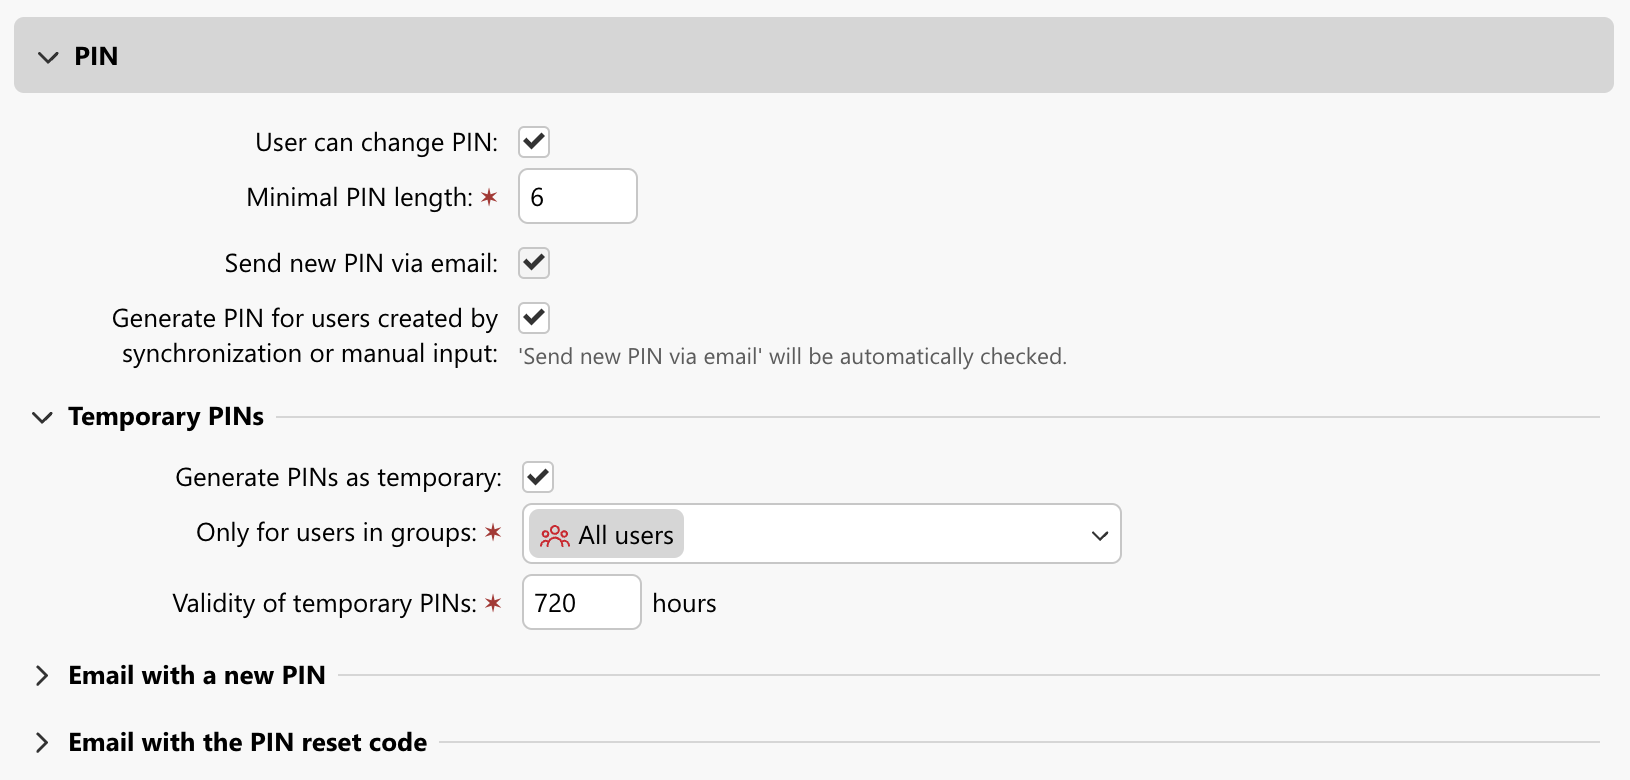Click the asterisk next to Only for users in groups
This screenshot has height=780, width=1630.
click(492, 532)
